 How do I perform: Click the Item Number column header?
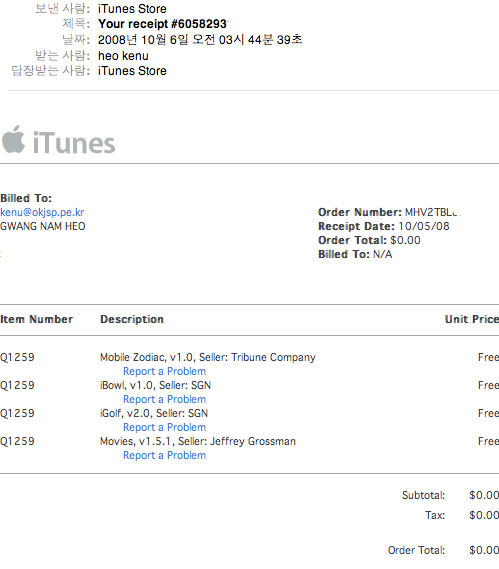click(x=36, y=319)
